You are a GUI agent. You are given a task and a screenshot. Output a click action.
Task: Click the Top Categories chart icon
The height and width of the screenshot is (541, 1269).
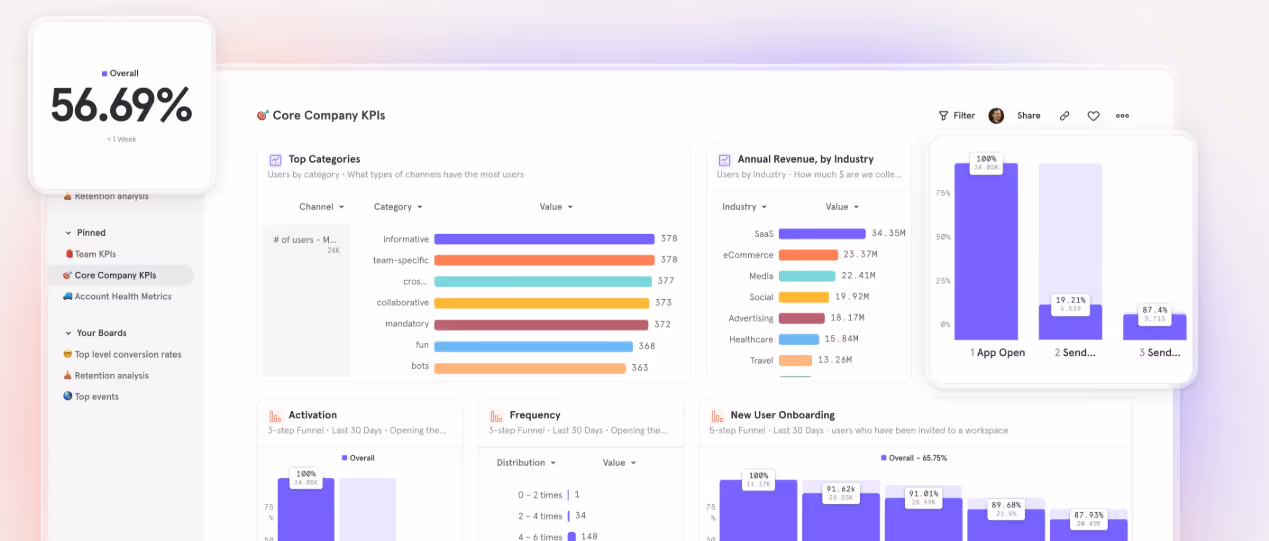(275, 159)
